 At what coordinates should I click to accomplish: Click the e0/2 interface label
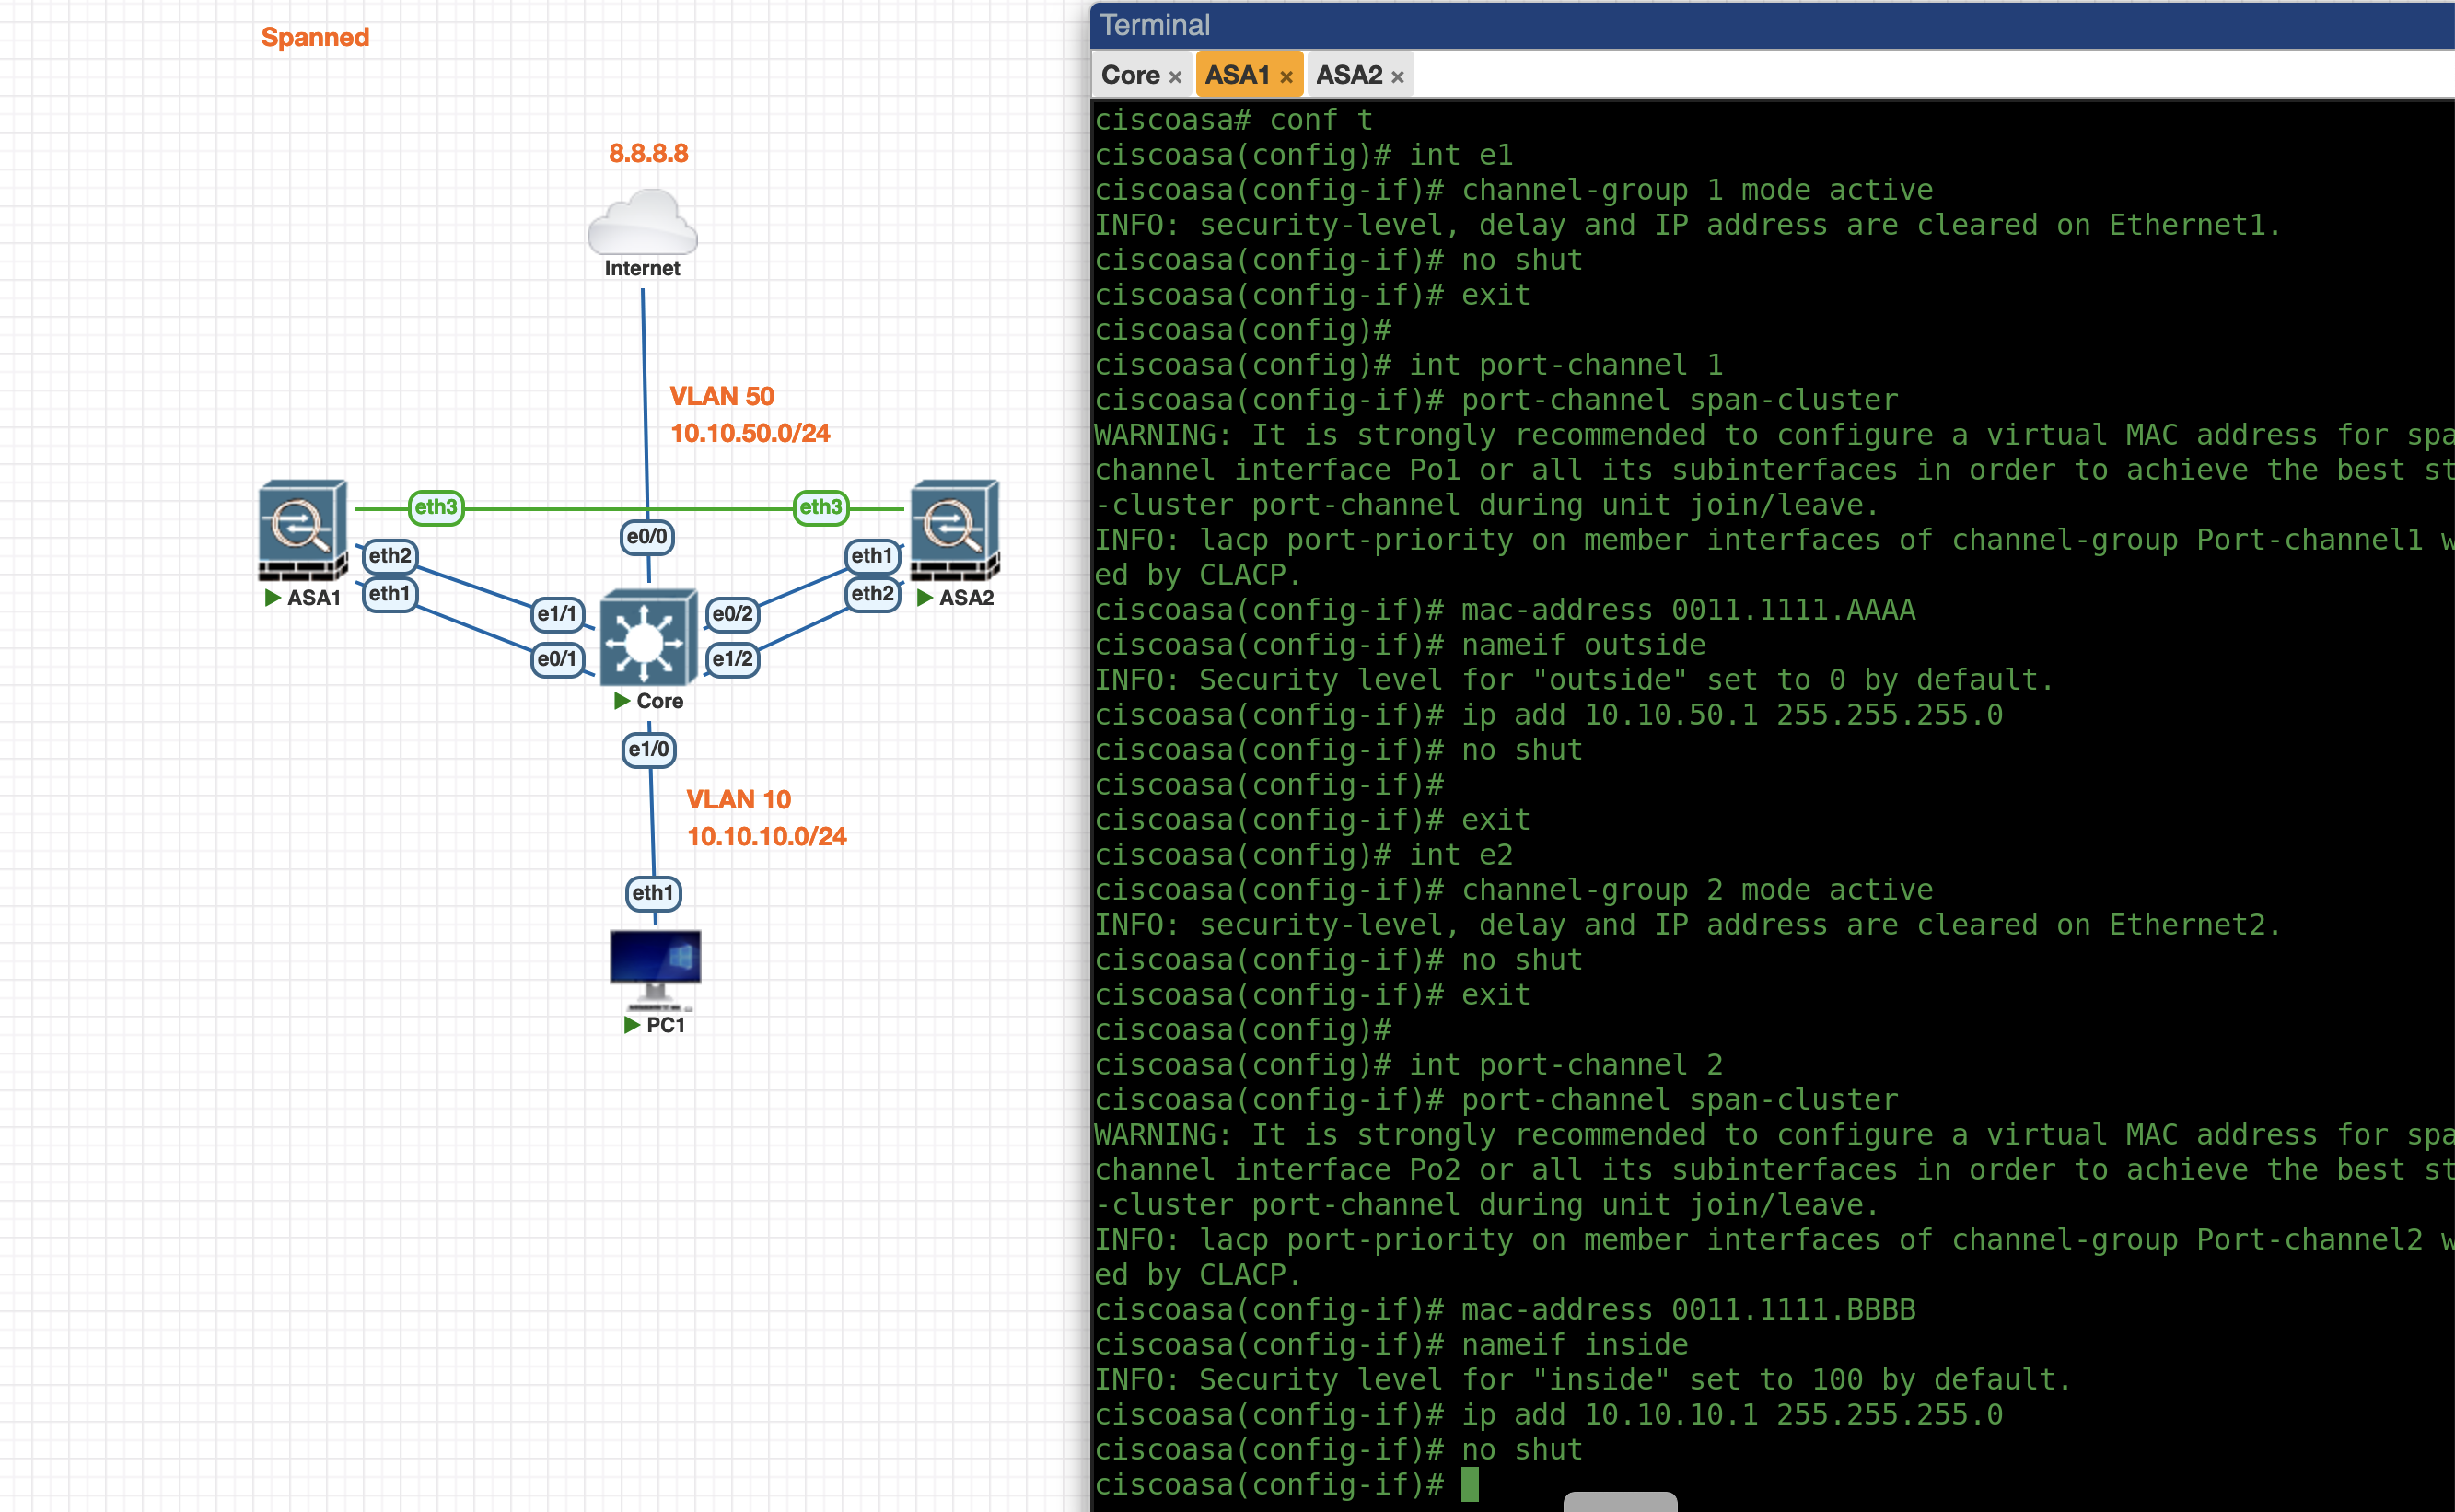(732, 614)
